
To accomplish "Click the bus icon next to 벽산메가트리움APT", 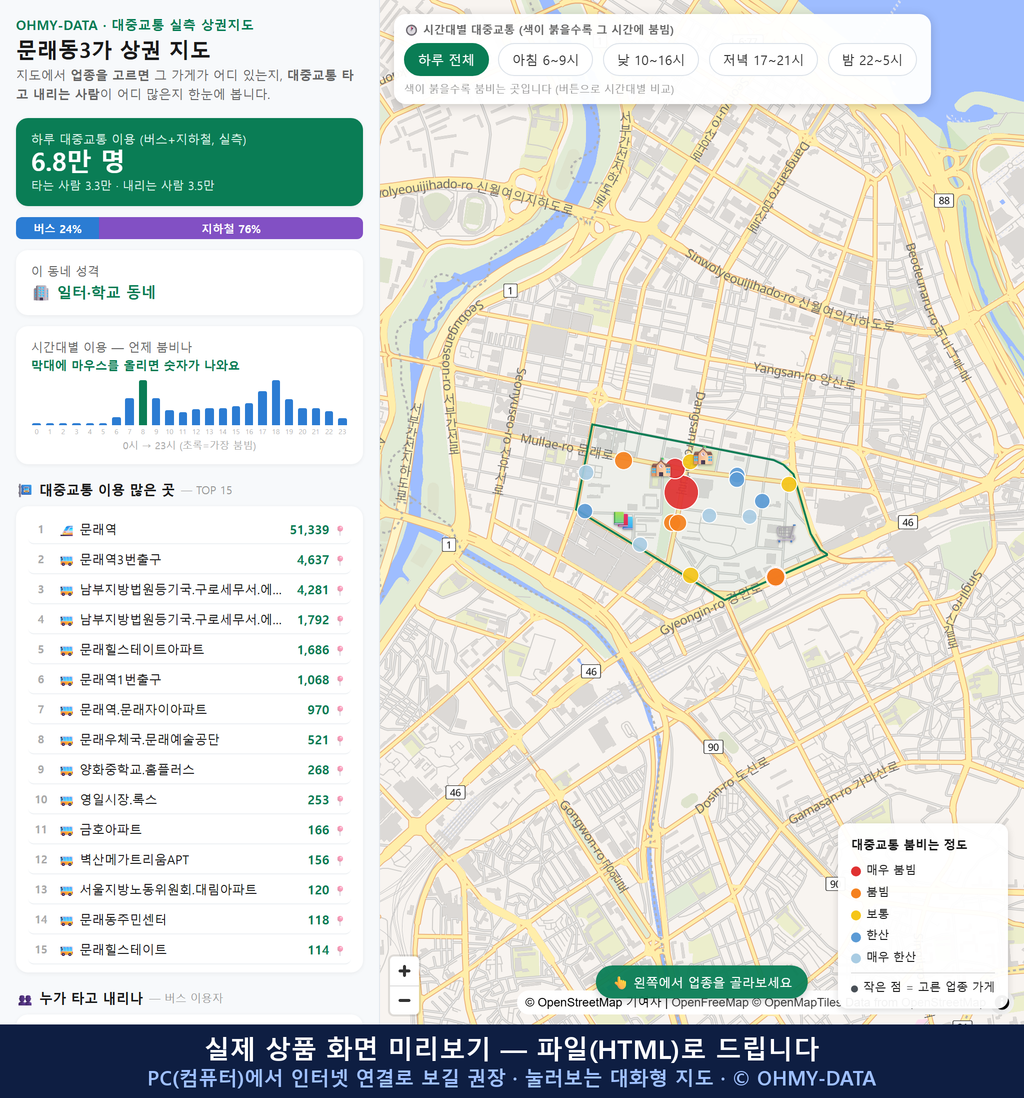I will [67, 860].
